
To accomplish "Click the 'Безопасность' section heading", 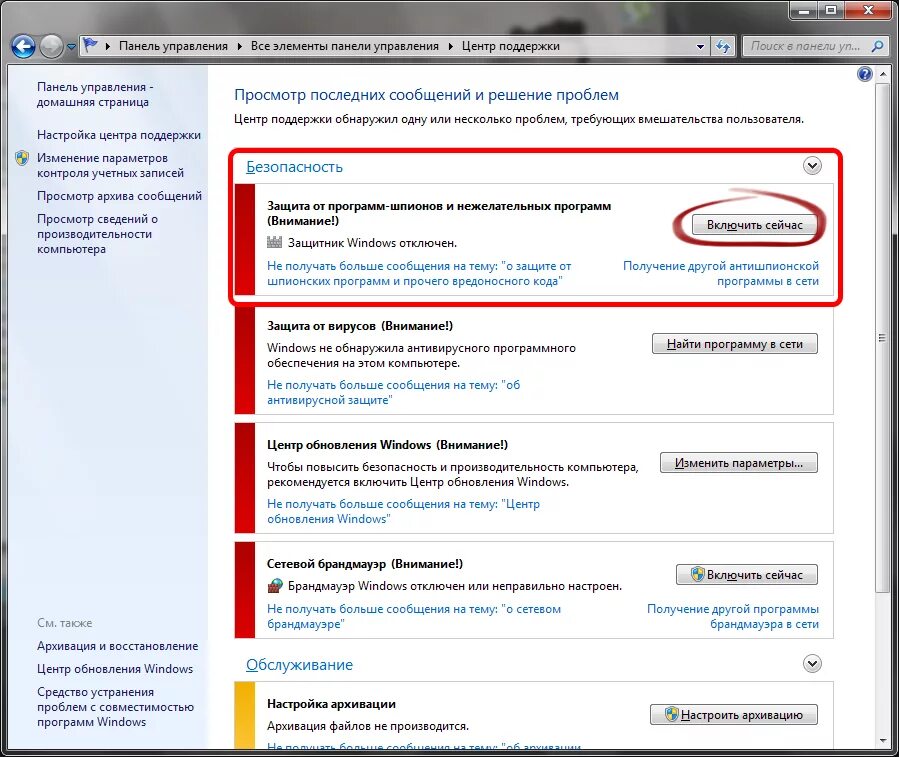I will click(x=294, y=167).
